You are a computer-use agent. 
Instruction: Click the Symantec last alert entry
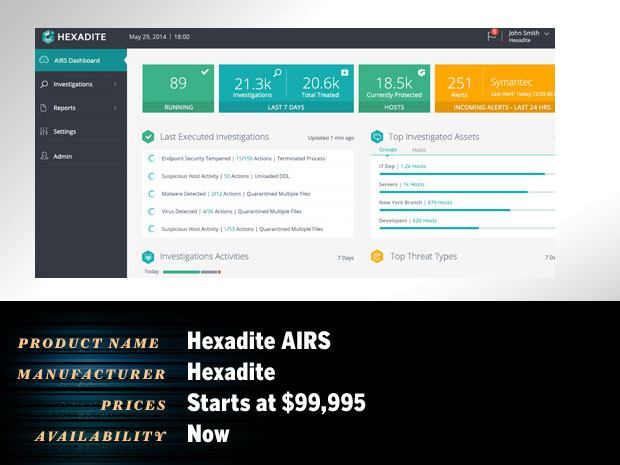point(522,87)
